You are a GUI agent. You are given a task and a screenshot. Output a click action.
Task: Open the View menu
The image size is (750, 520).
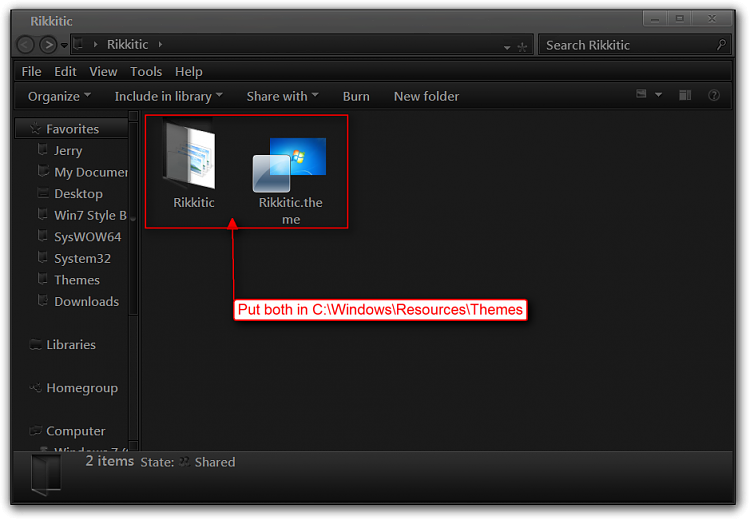[103, 72]
